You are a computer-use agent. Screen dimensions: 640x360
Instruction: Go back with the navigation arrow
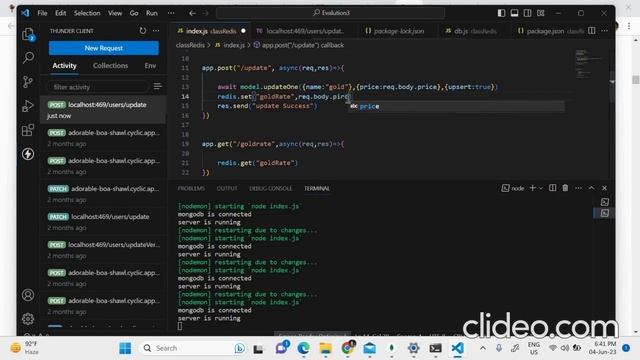(192, 13)
